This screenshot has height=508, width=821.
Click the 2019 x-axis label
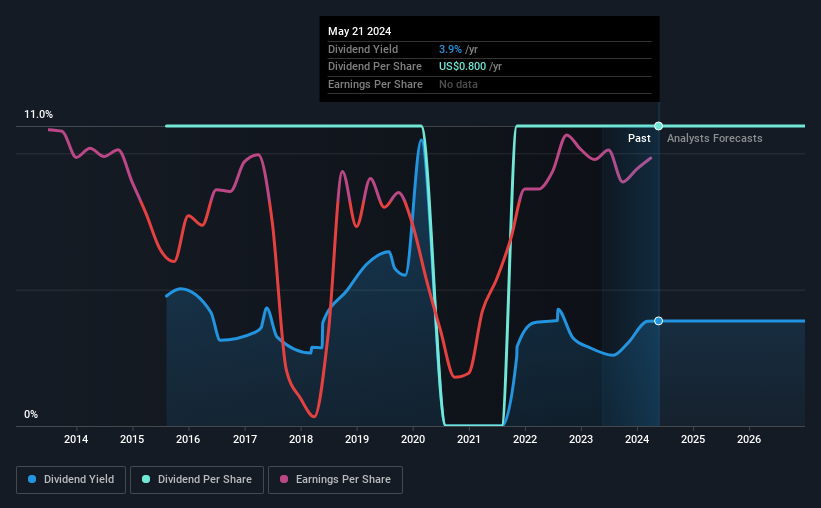tap(357, 439)
